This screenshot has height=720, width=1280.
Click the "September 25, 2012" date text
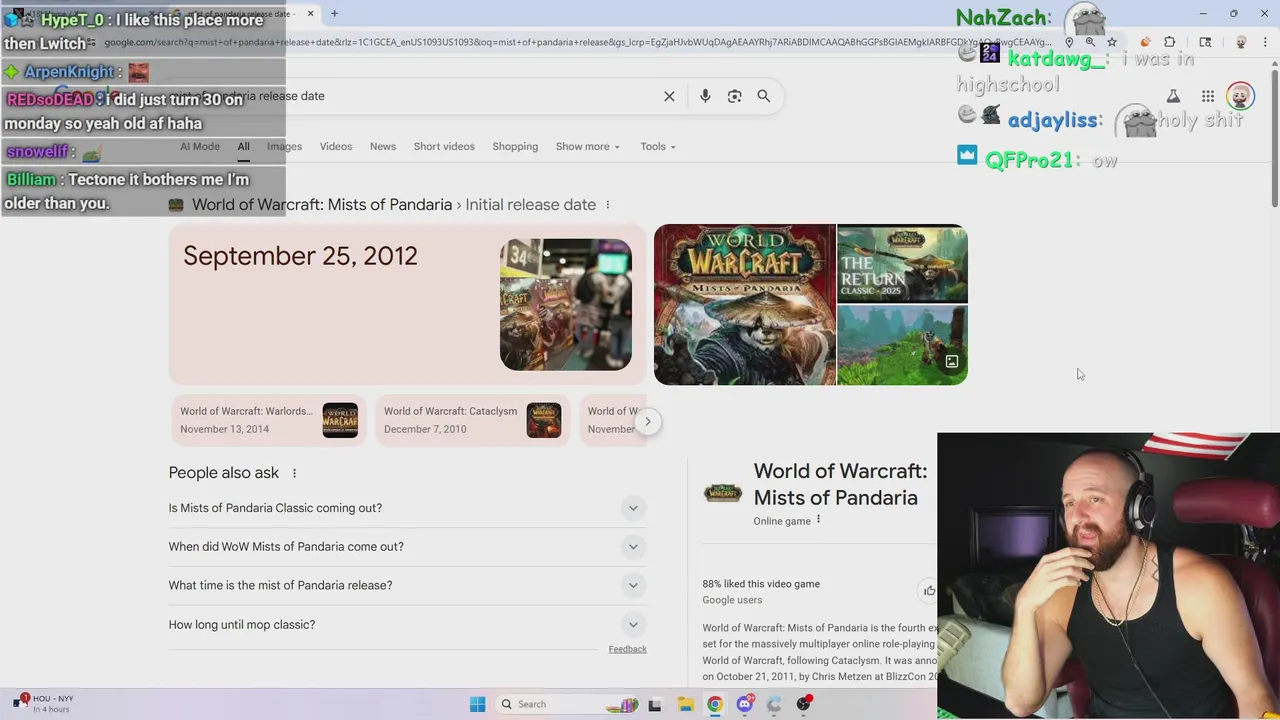(x=300, y=256)
